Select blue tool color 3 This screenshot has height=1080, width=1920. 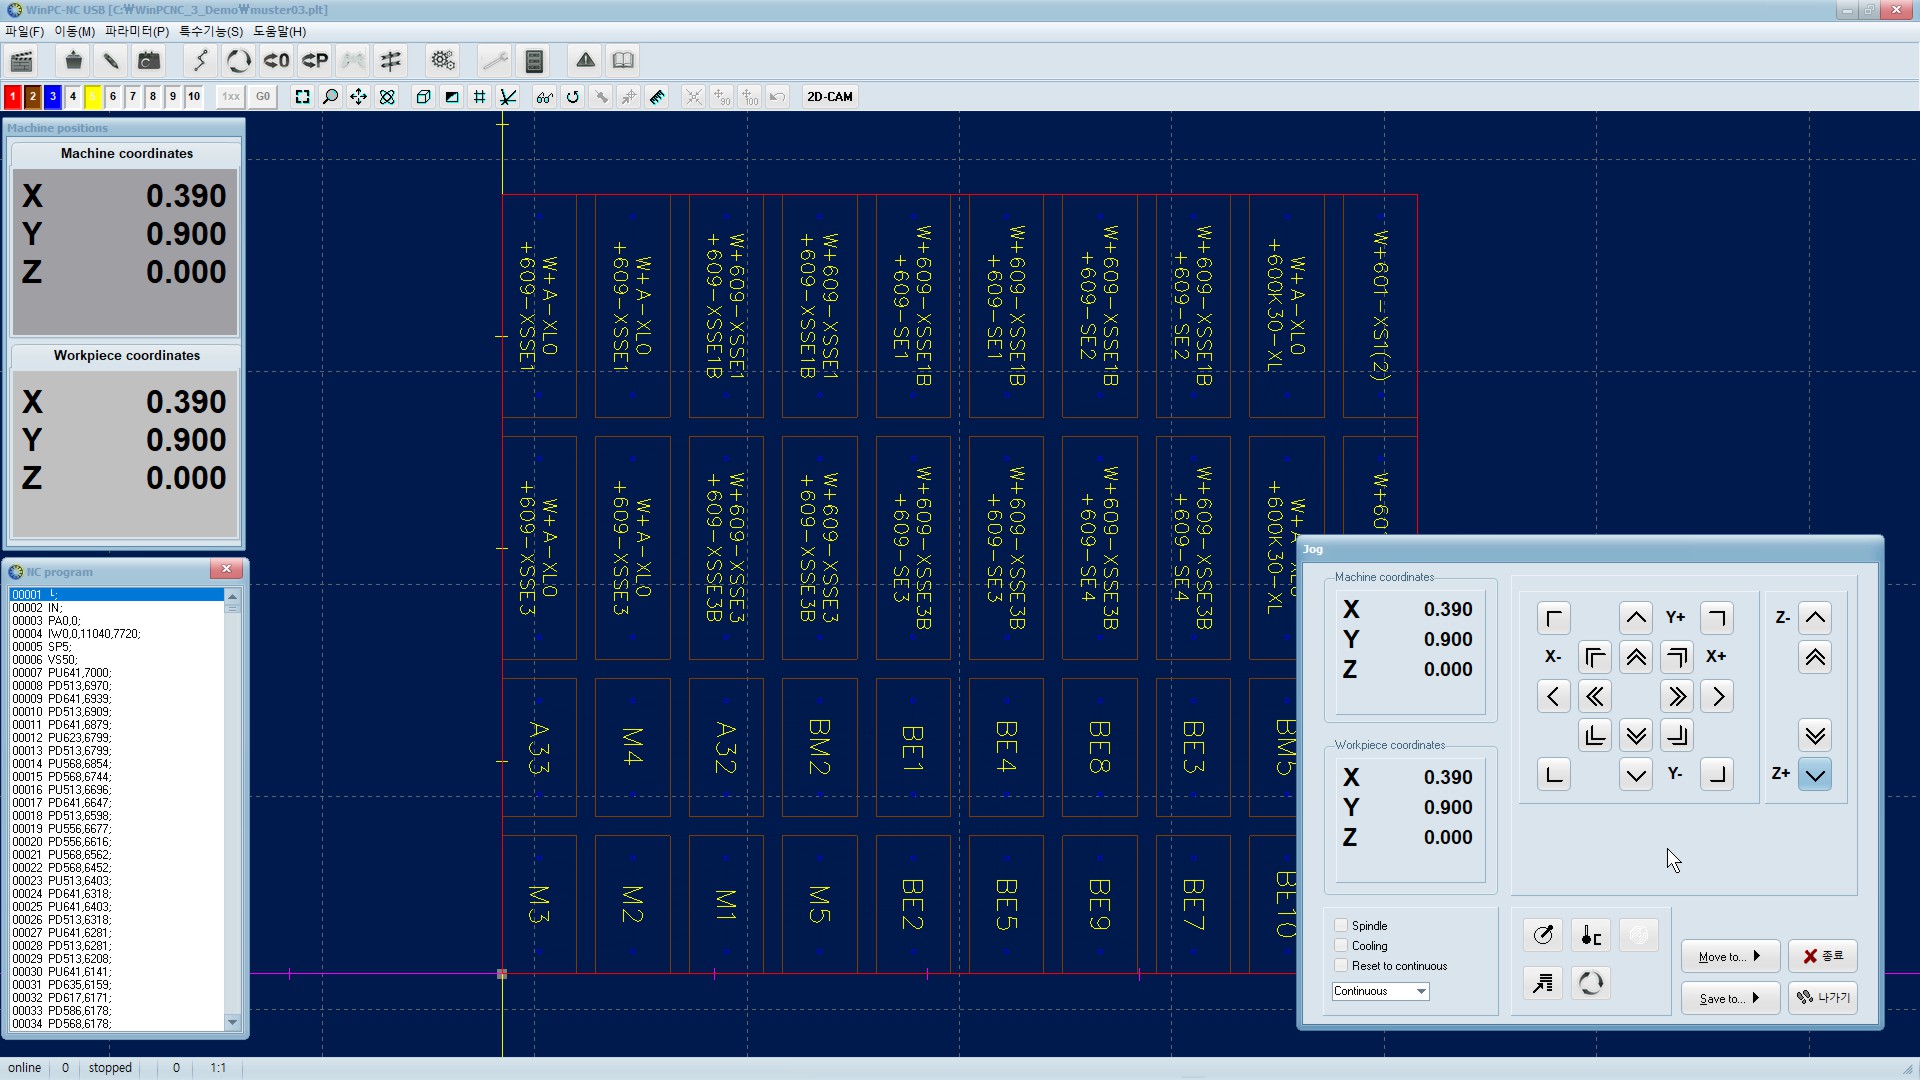[52, 97]
